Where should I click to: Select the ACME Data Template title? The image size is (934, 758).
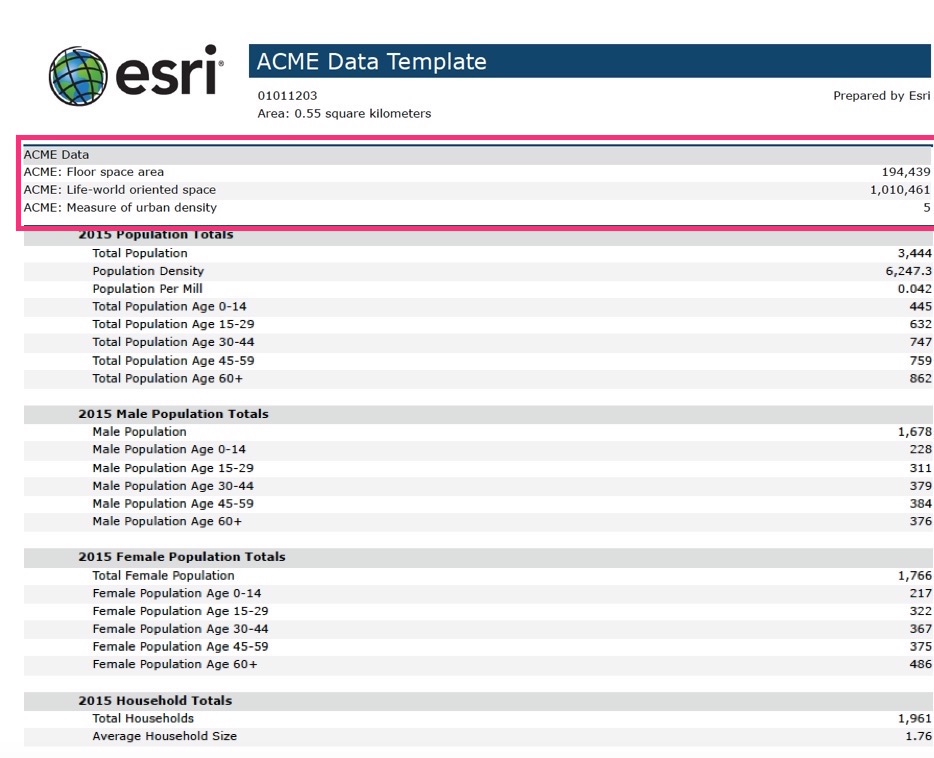click(x=372, y=61)
